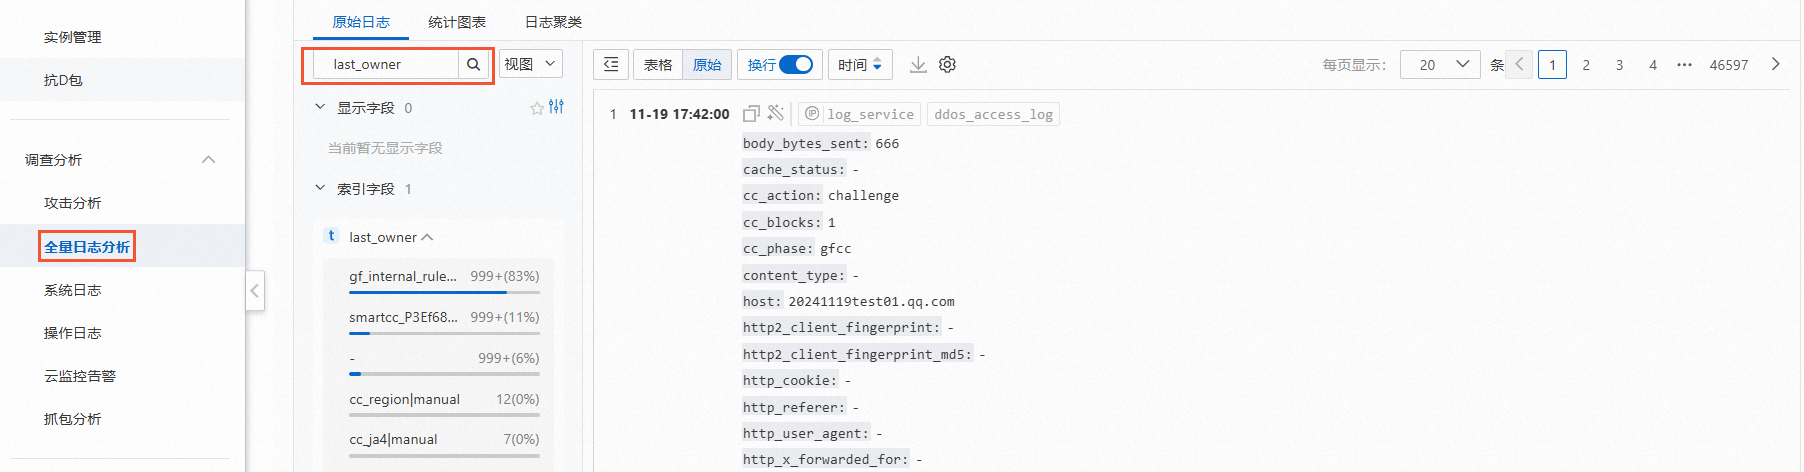
Task: Open log display settings gear icon
Action: [x=947, y=64]
